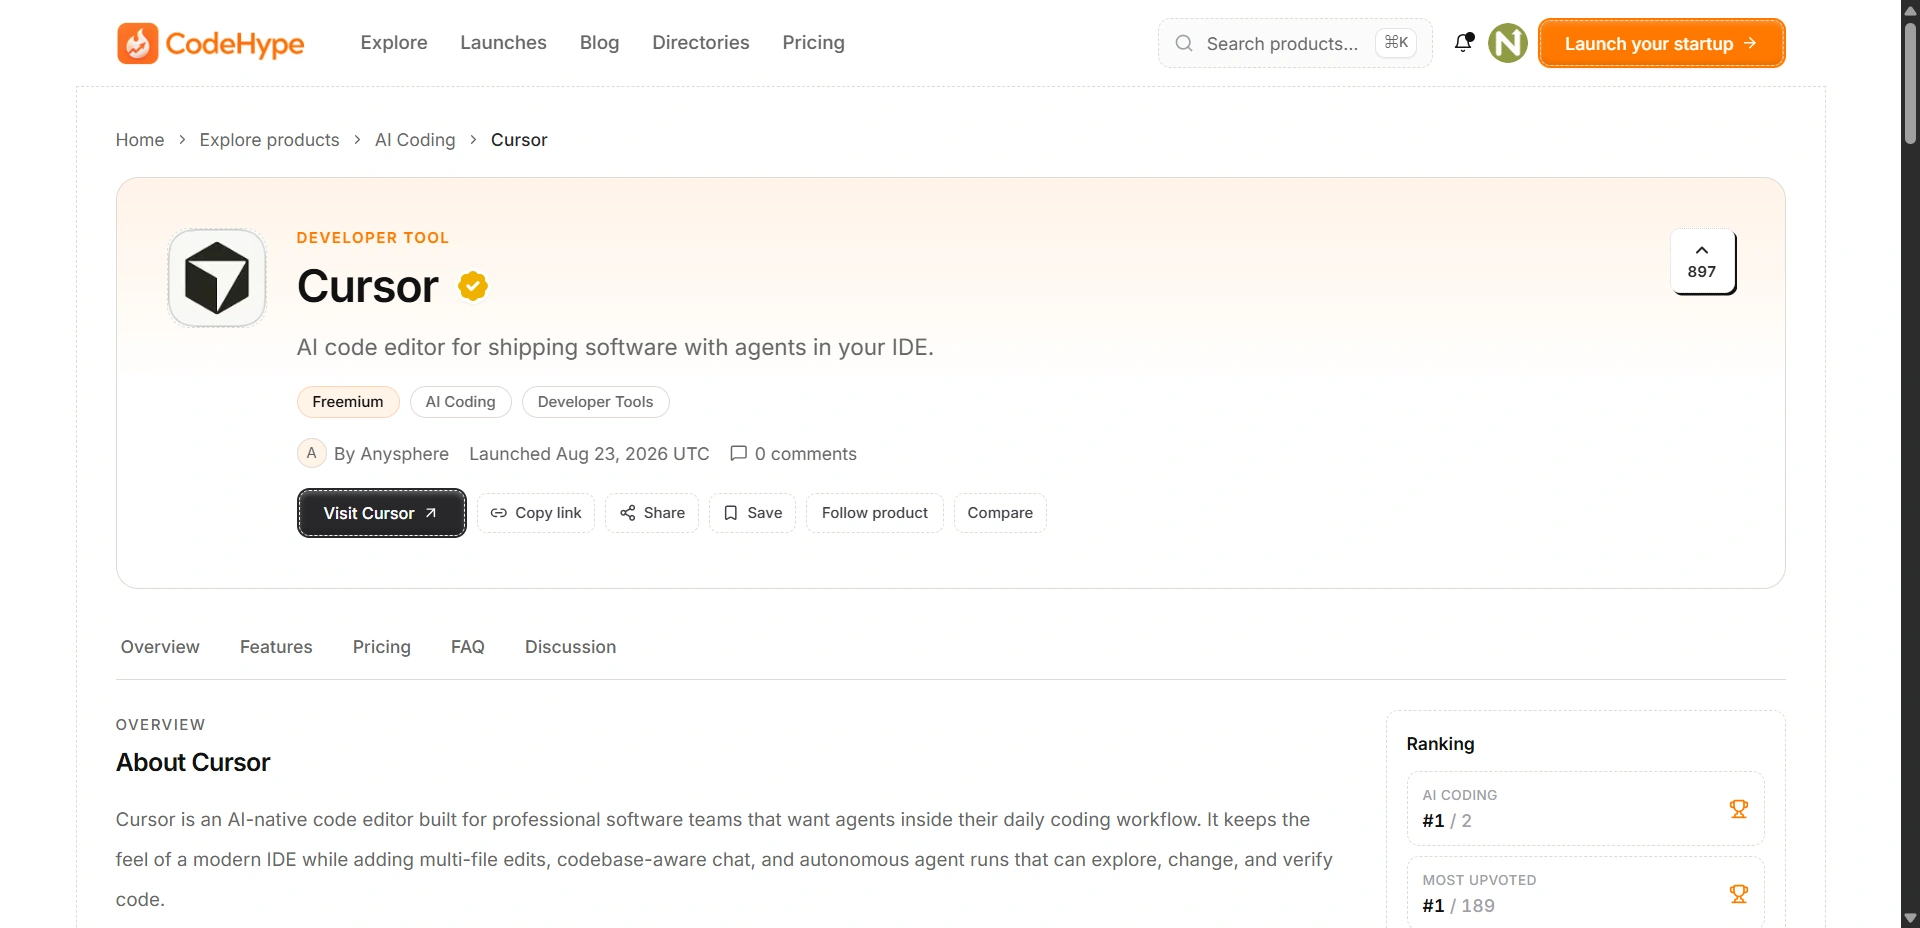Open Launches in the top navigation
Screen dimensions: 1920x928
(x=503, y=43)
